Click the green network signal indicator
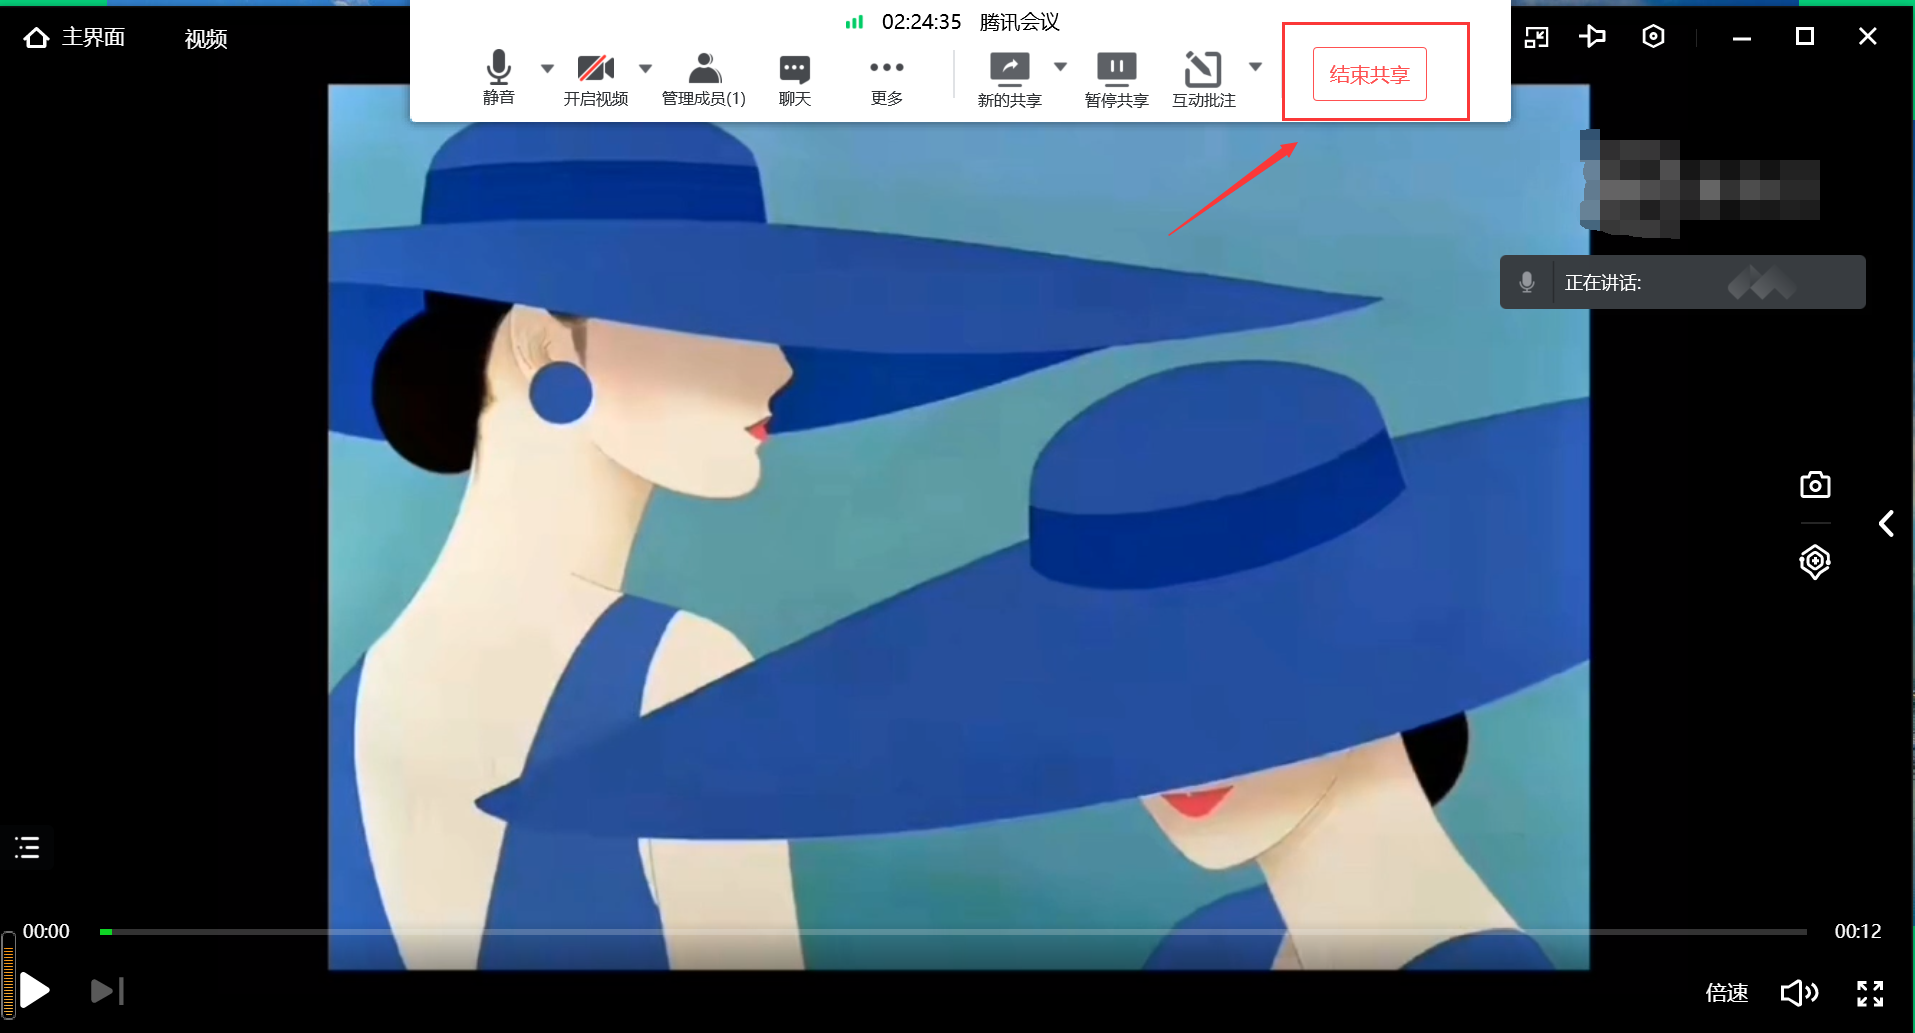This screenshot has height=1033, width=1915. (x=854, y=22)
